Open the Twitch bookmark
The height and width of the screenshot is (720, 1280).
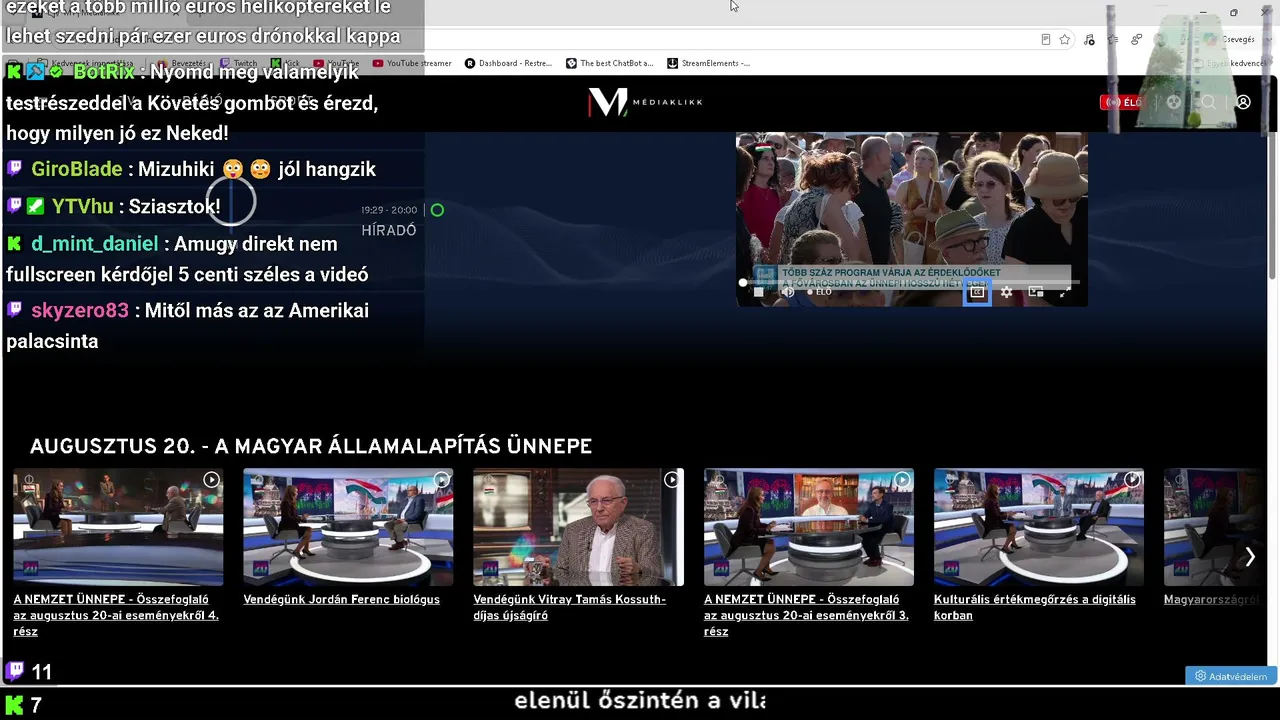coord(238,63)
